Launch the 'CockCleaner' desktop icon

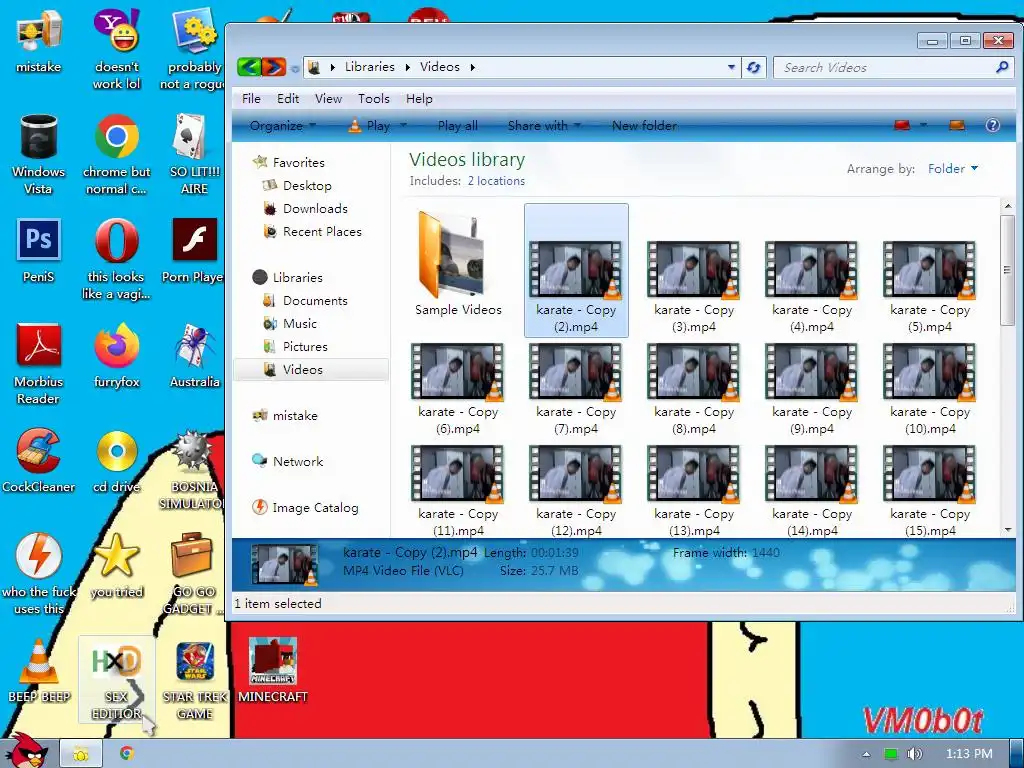pos(39,460)
